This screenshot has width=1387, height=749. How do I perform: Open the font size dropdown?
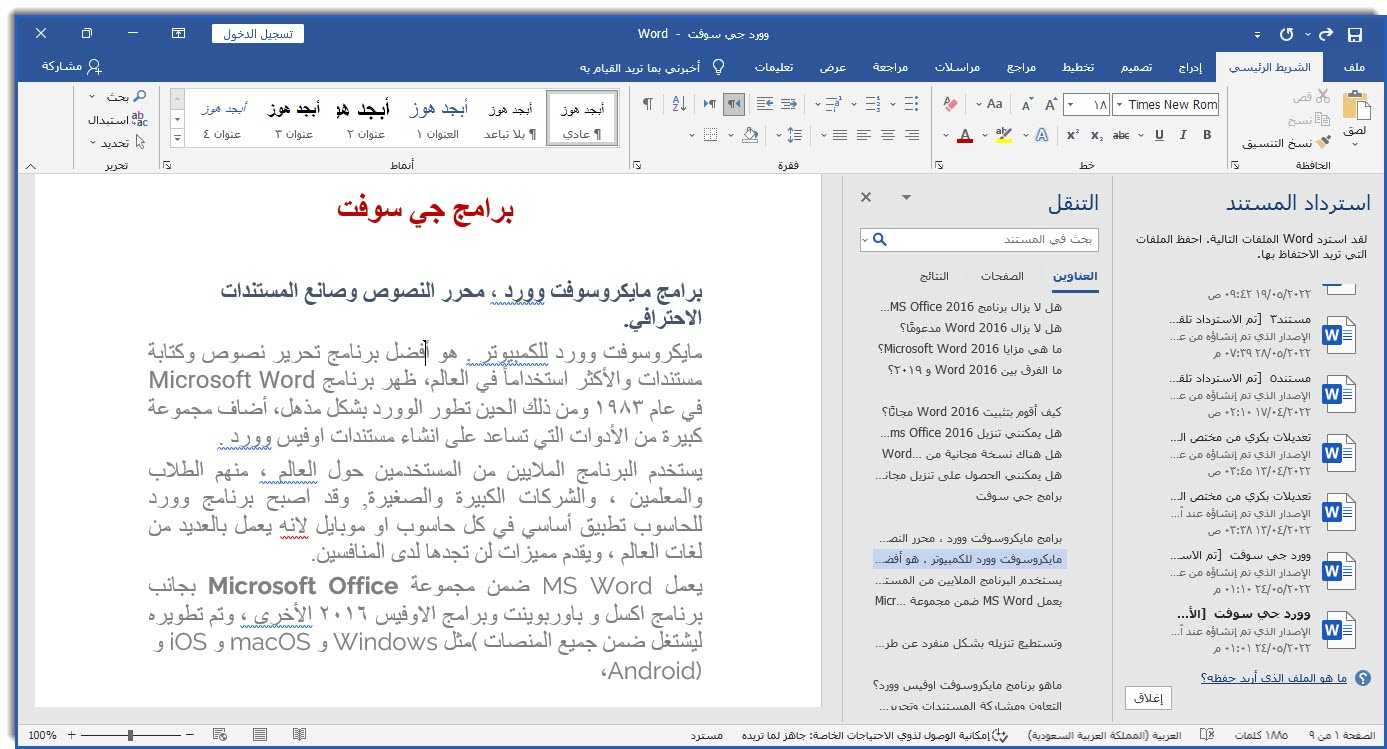click(1071, 104)
